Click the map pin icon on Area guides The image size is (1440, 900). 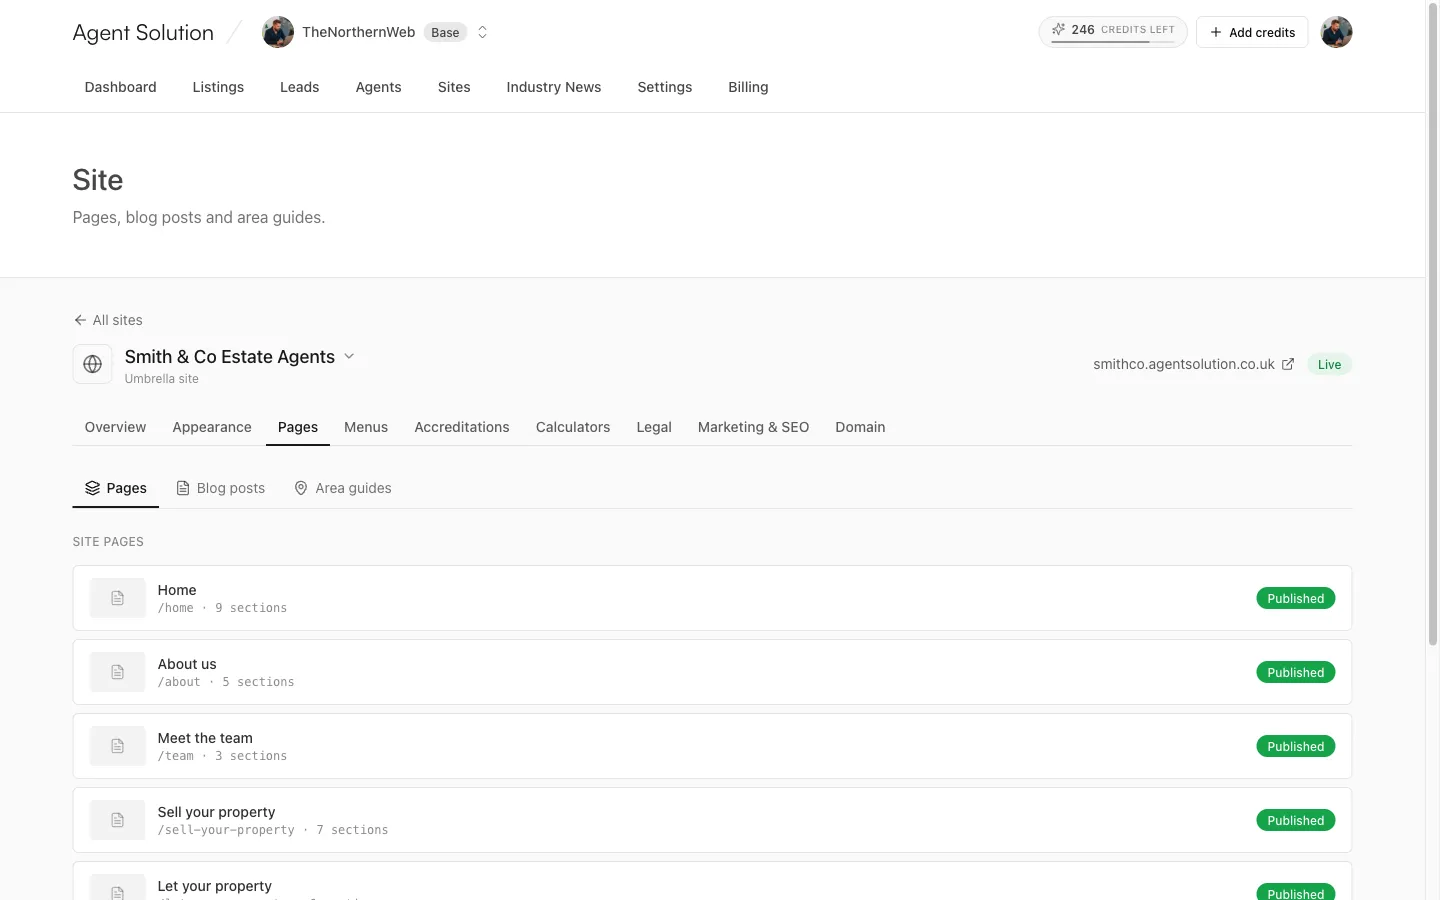click(x=301, y=488)
